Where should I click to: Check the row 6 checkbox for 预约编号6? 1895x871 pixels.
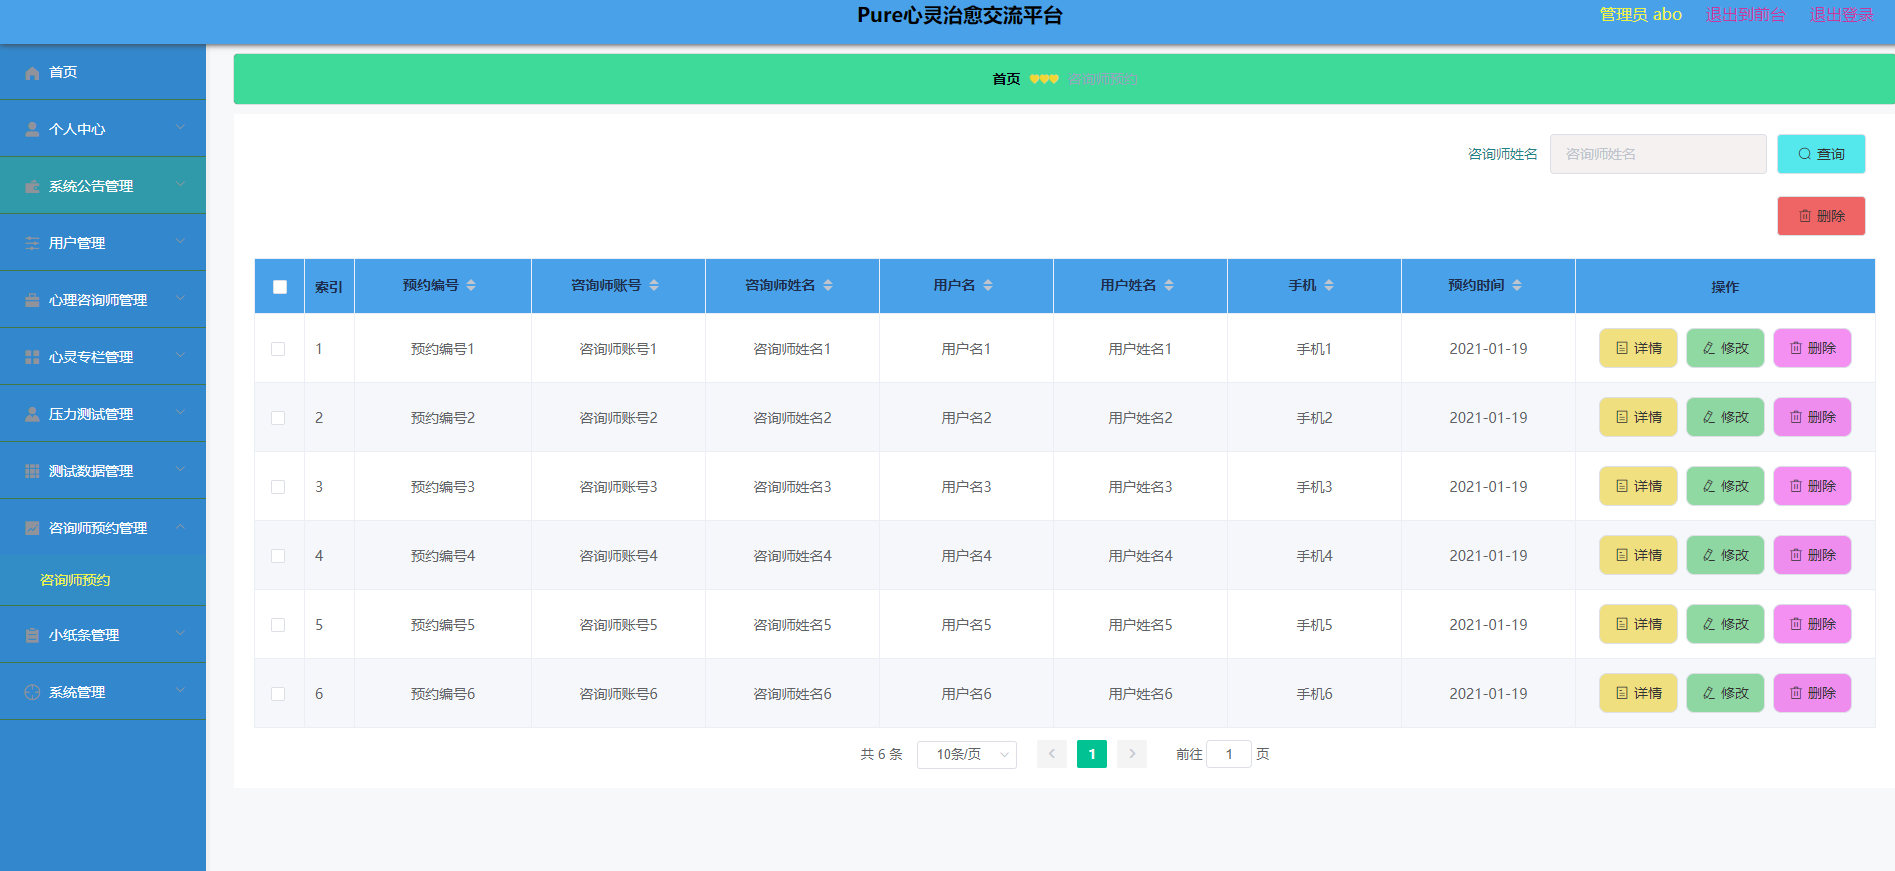278,694
